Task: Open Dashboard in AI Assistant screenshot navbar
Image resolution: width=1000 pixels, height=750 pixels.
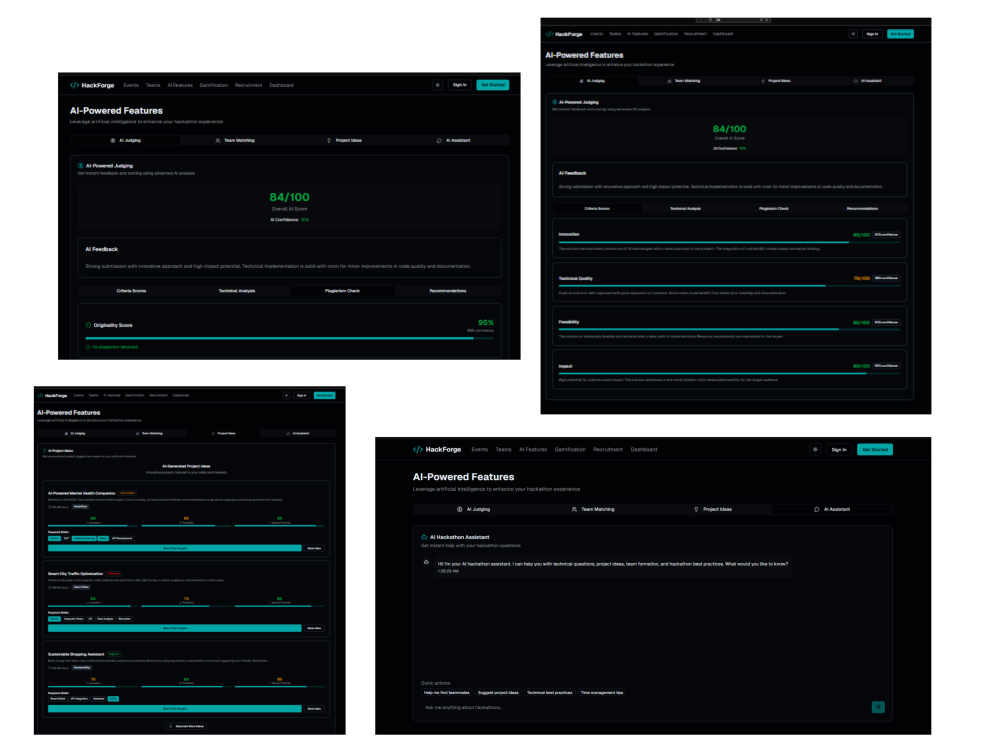Action: coord(643,450)
